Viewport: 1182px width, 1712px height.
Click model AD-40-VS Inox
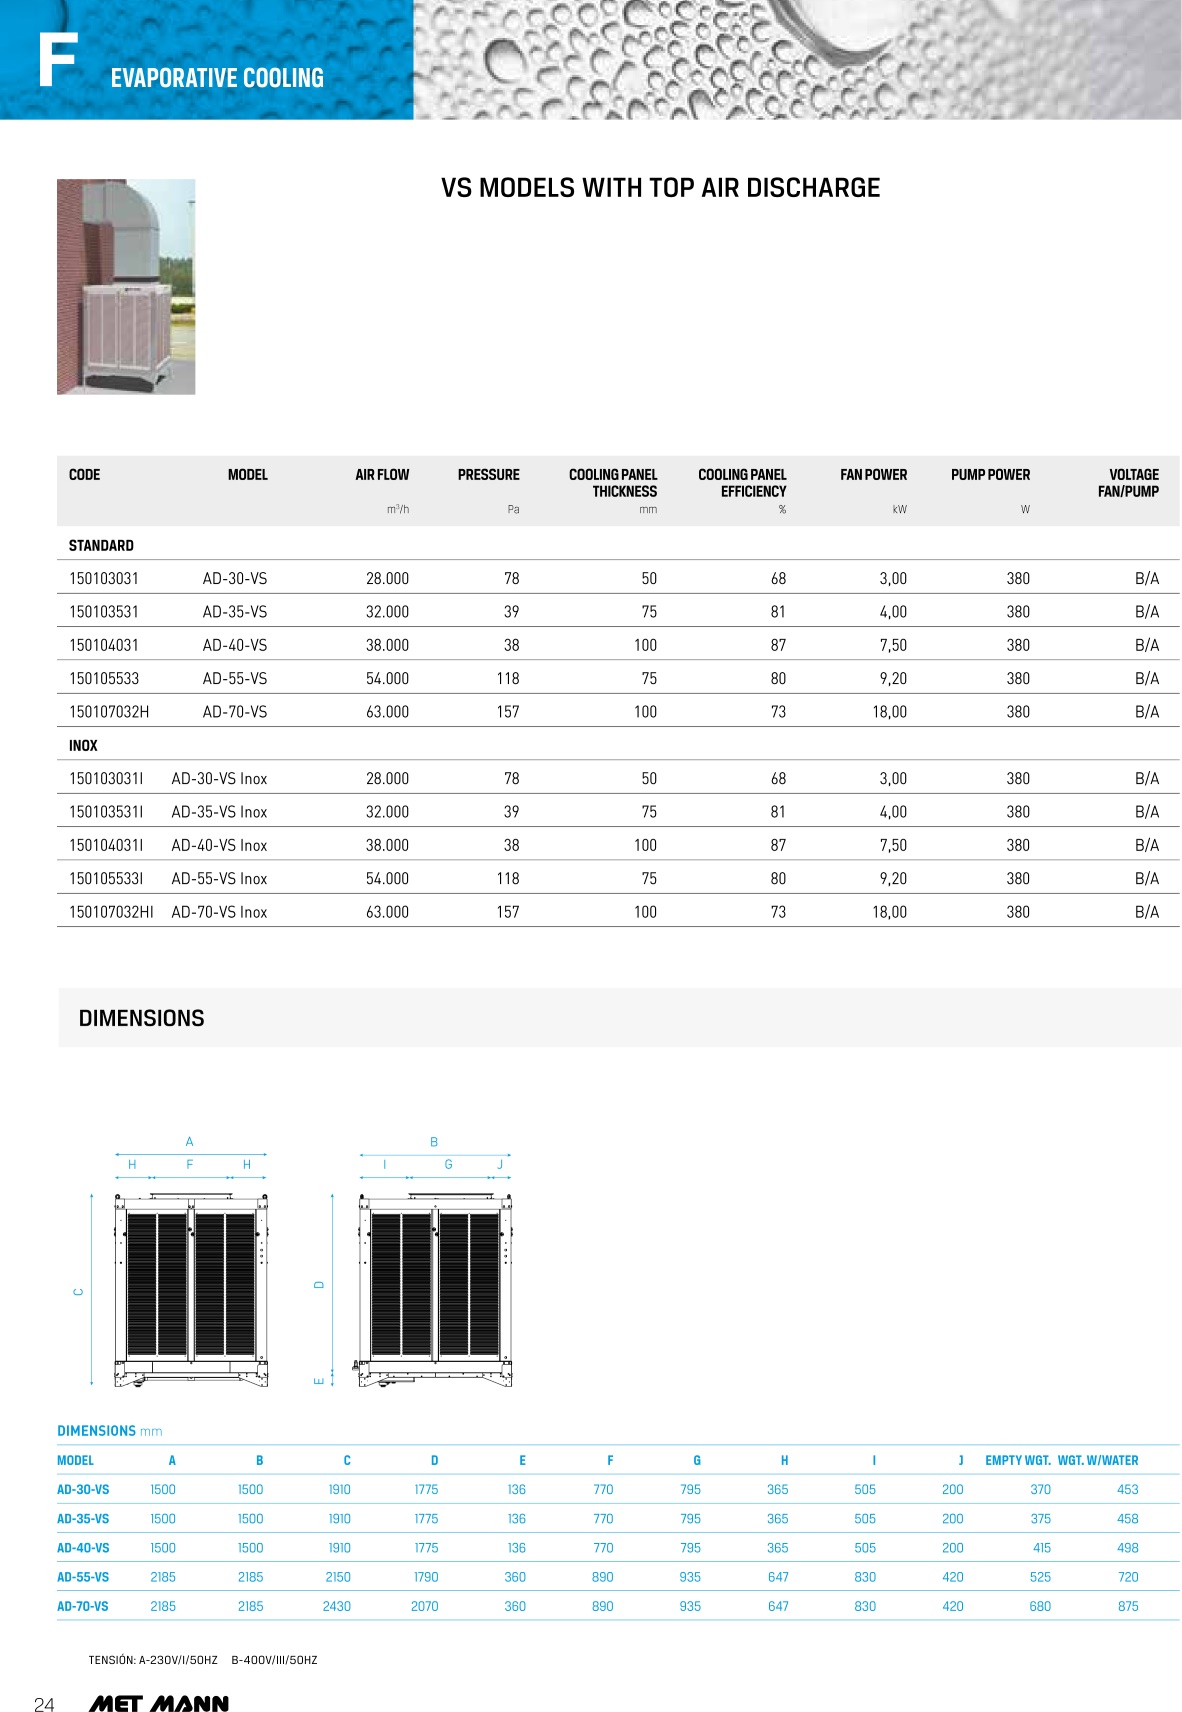click(x=219, y=846)
